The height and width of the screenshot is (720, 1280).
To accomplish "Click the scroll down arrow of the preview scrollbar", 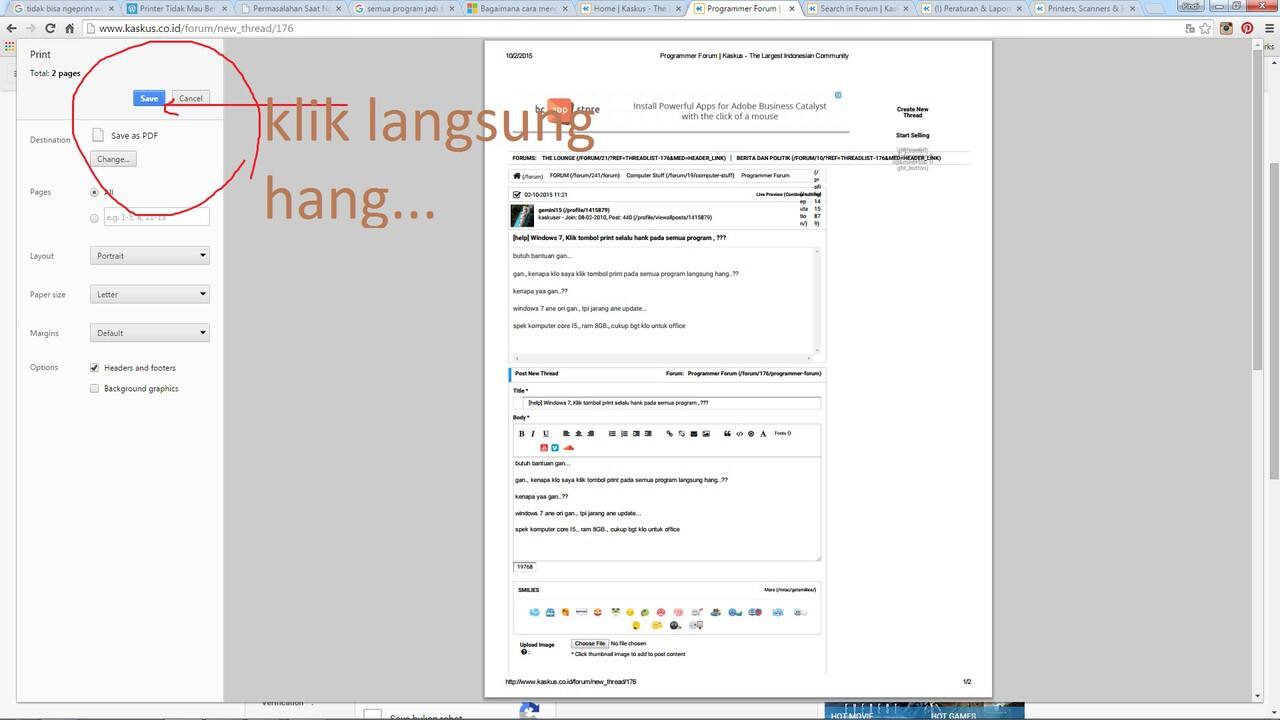I will point(1258,696).
